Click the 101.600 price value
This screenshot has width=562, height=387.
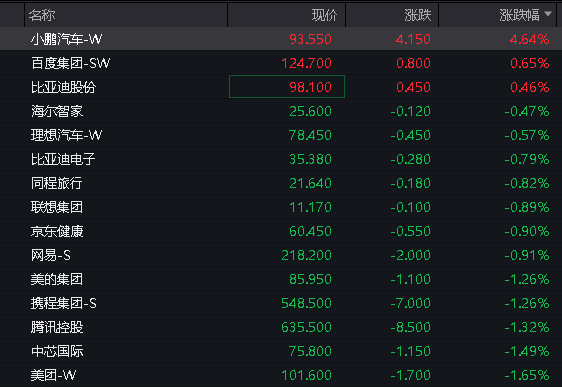pyautogui.click(x=306, y=375)
